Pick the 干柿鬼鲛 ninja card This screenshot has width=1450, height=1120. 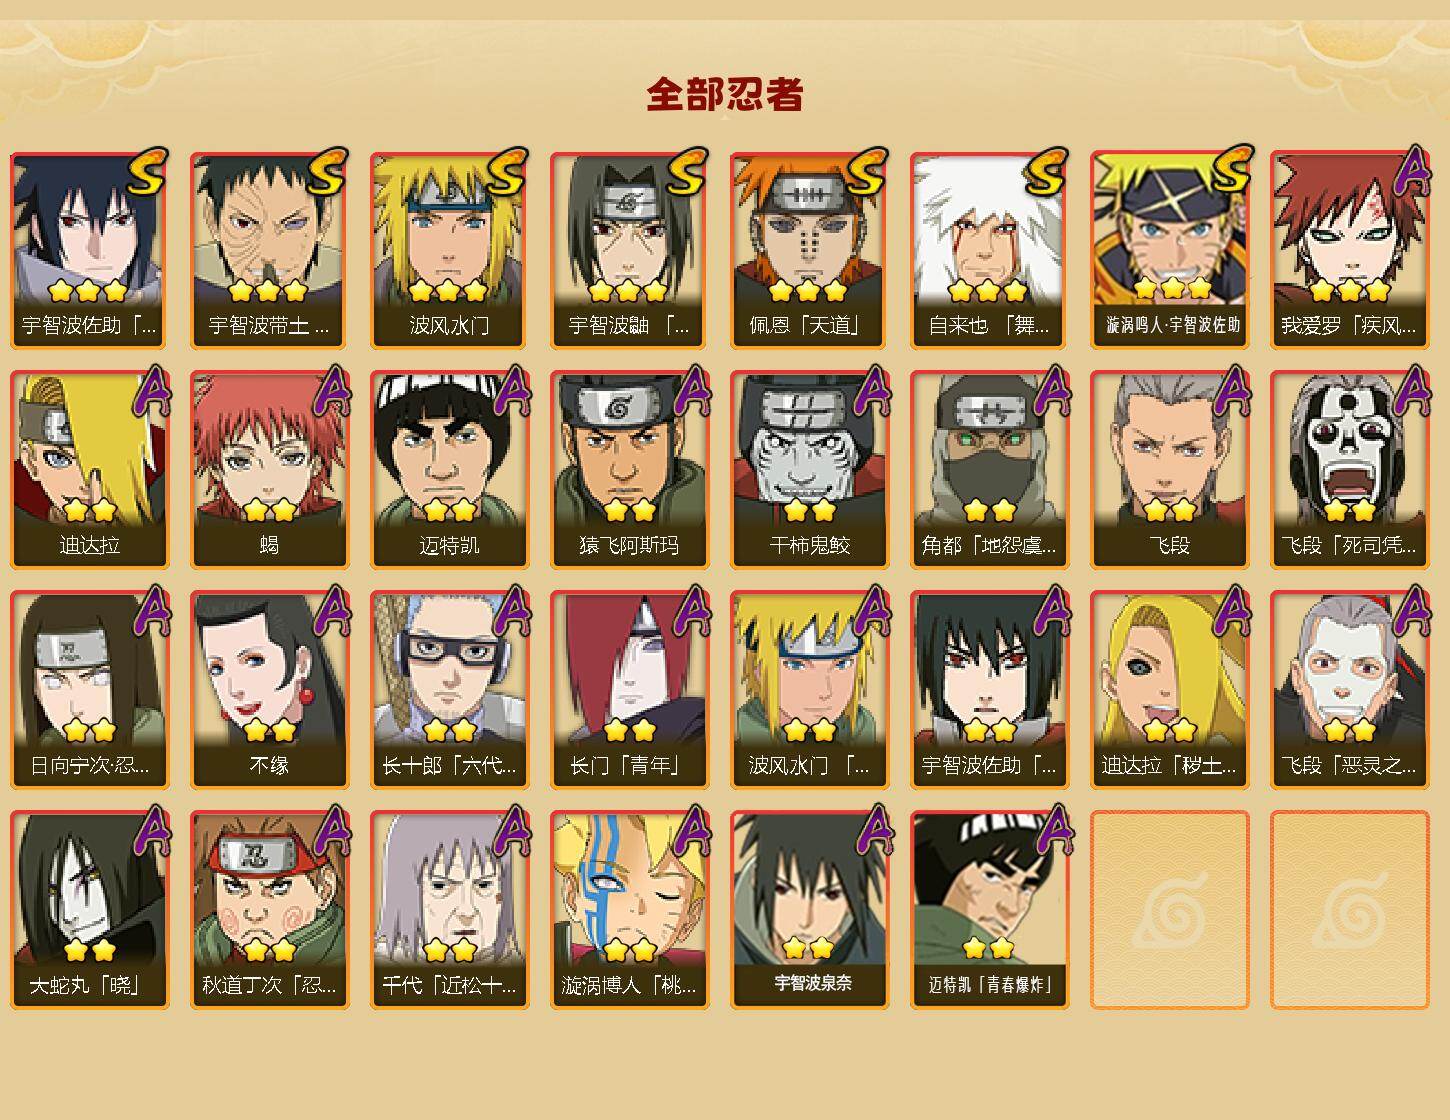[x=809, y=470]
